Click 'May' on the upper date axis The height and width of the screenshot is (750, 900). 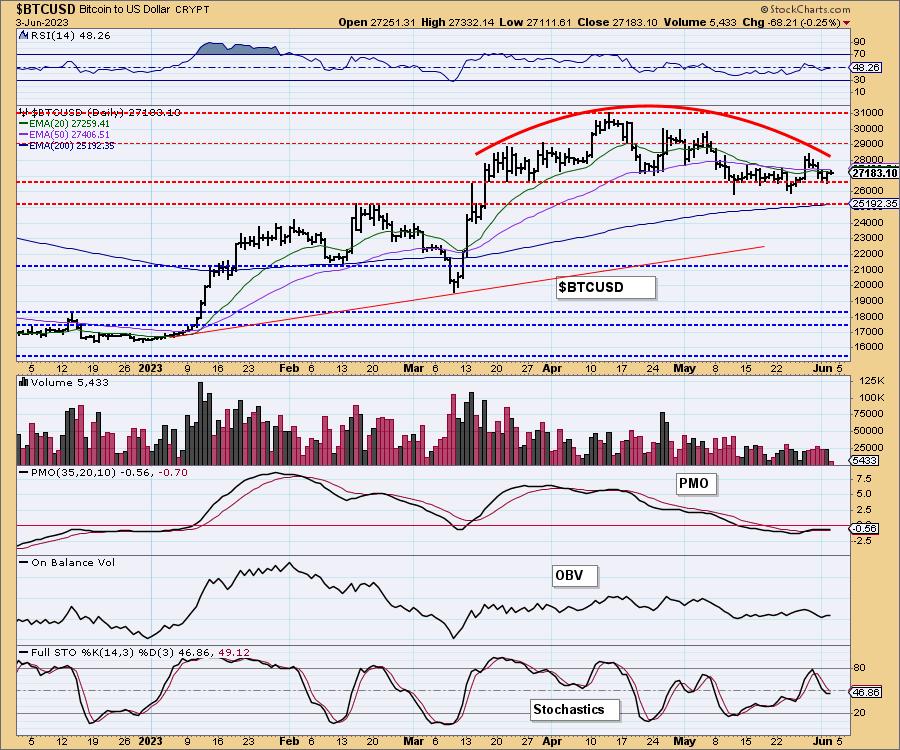[x=684, y=368]
